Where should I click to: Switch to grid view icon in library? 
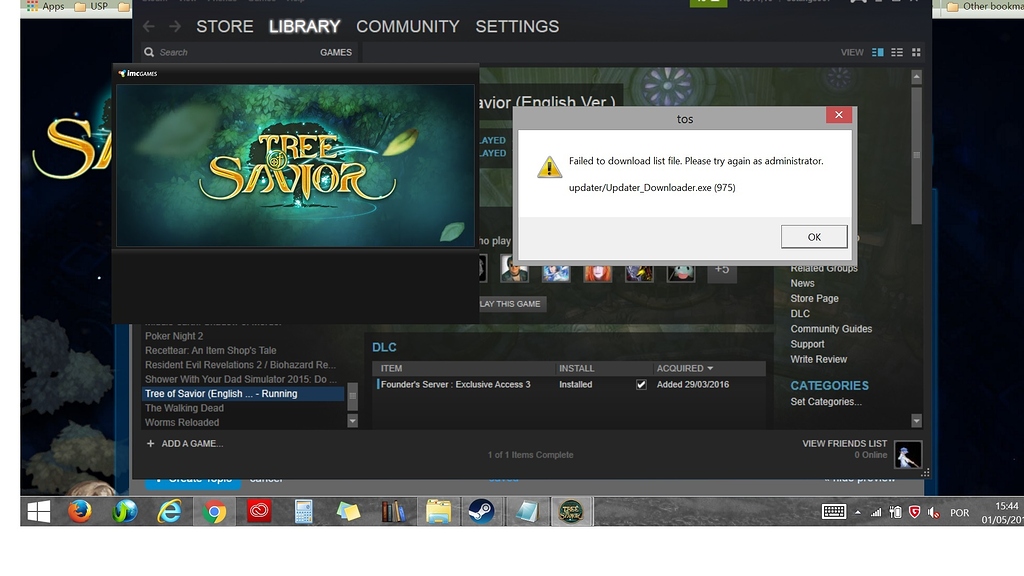(x=916, y=52)
